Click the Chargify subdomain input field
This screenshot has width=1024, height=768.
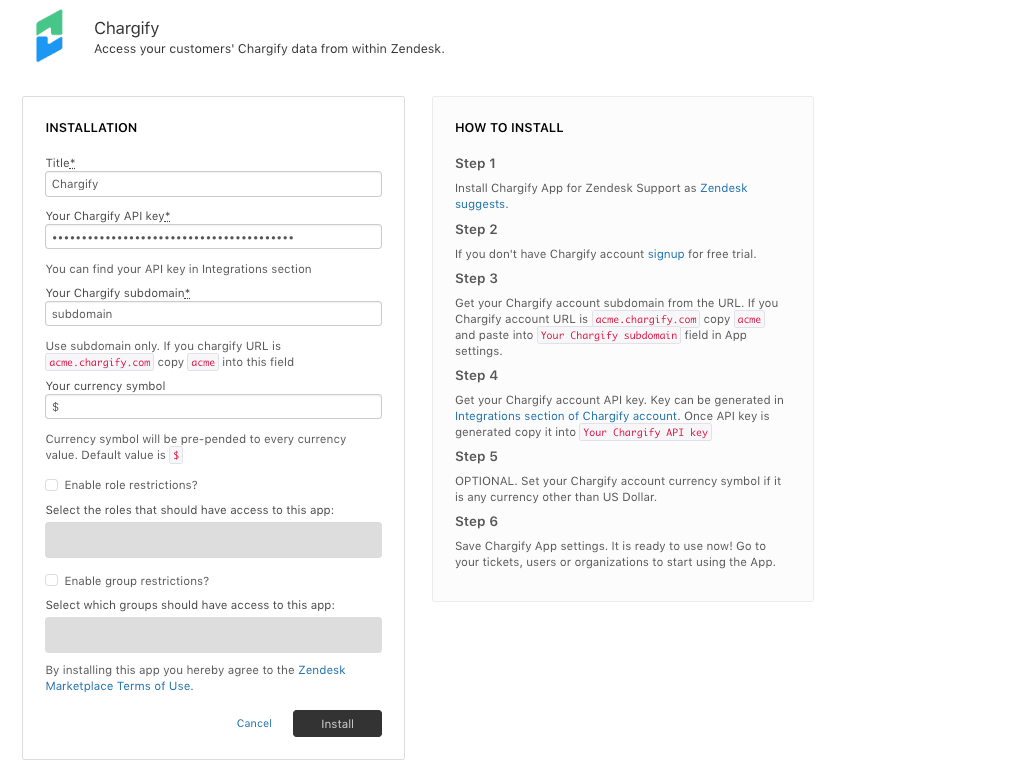point(213,314)
